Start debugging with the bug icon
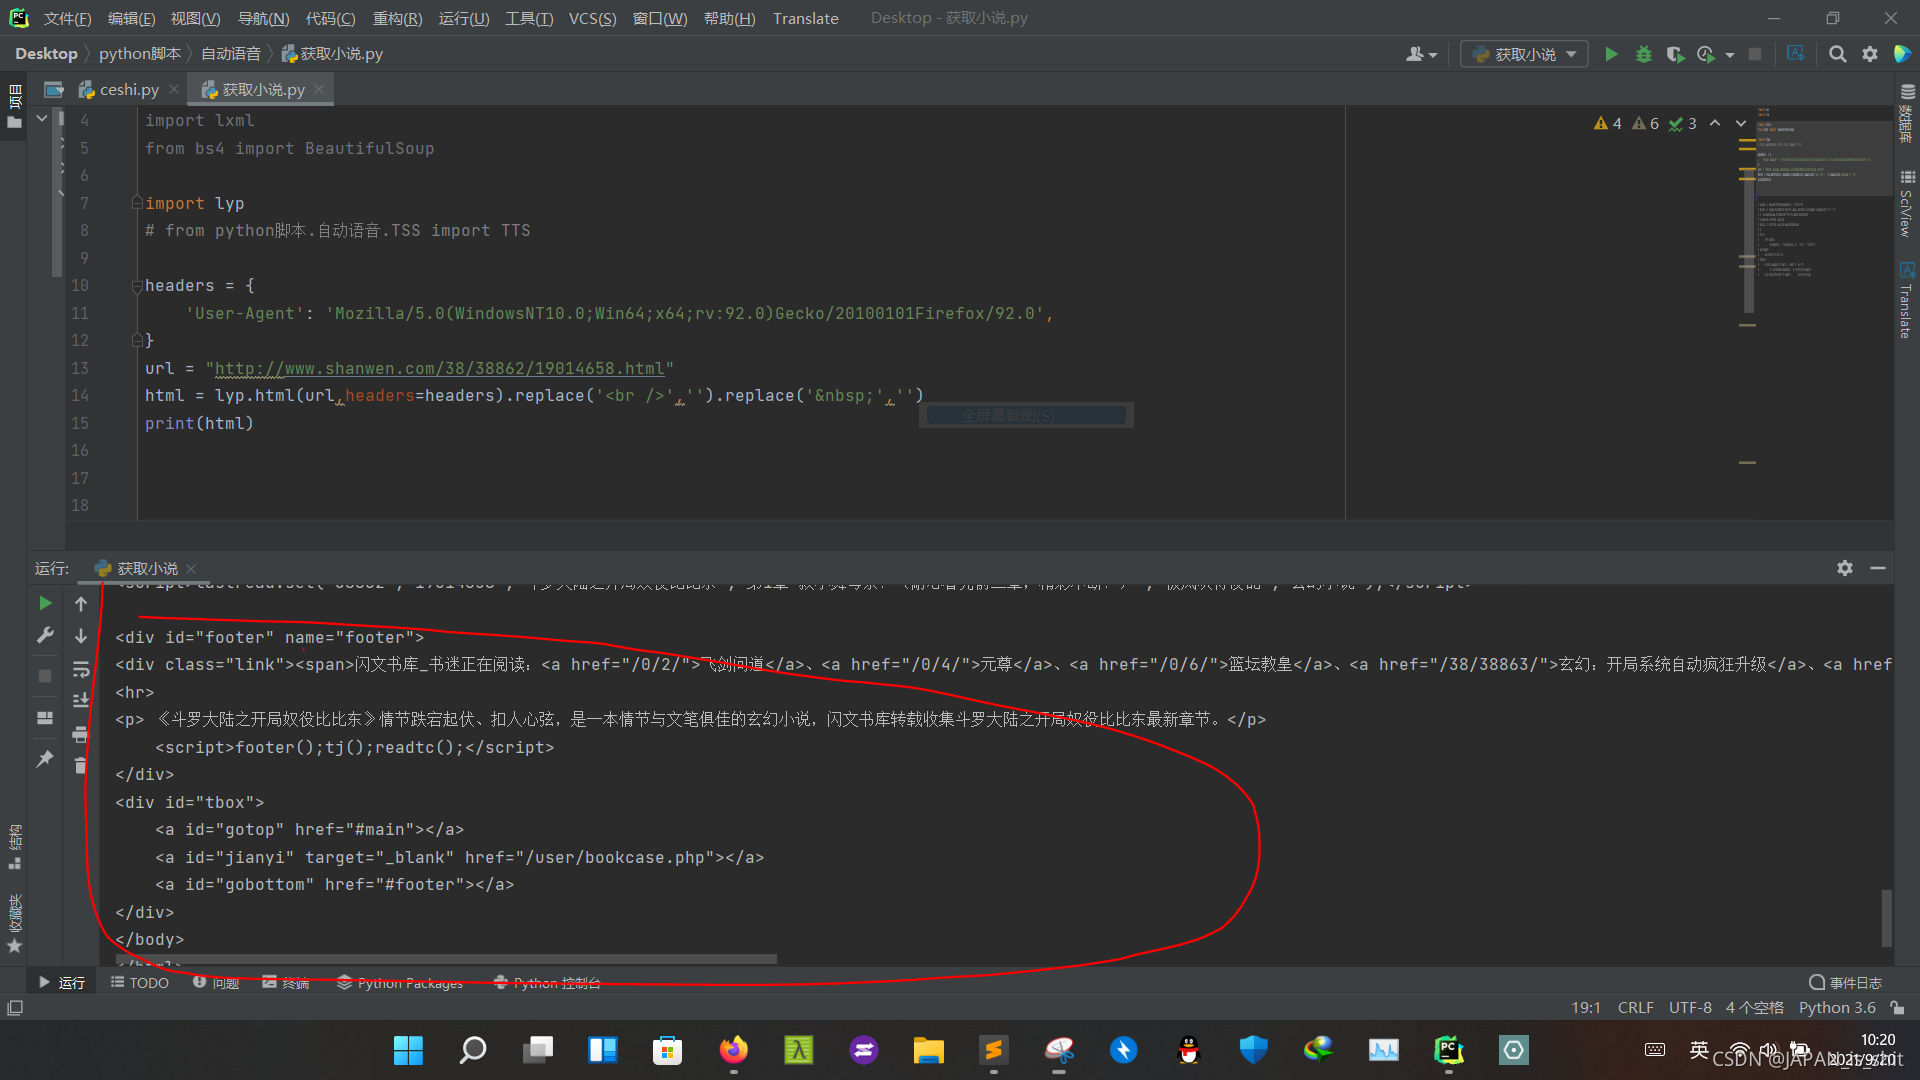The width and height of the screenshot is (1920, 1080). point(1643,54)
